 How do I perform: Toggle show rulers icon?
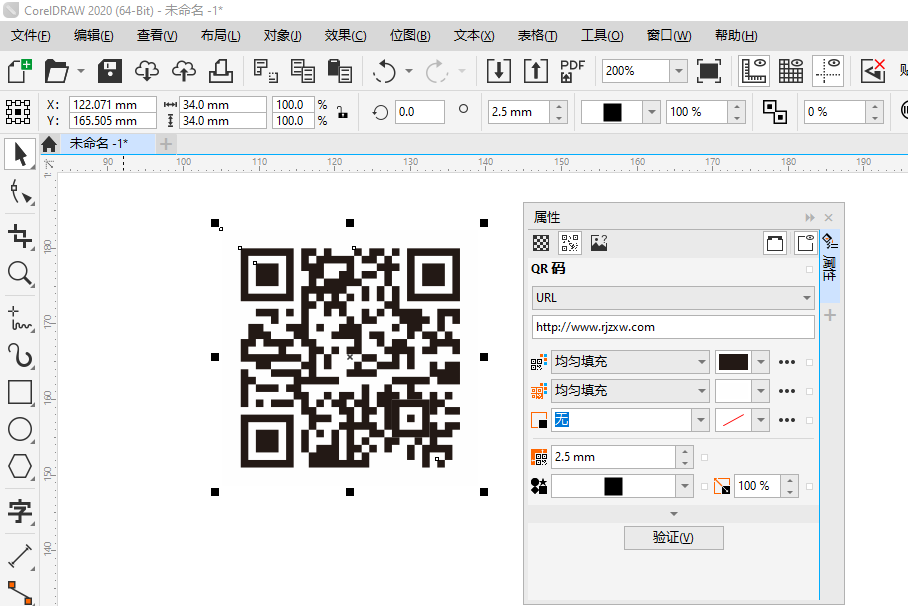point(754,71)
